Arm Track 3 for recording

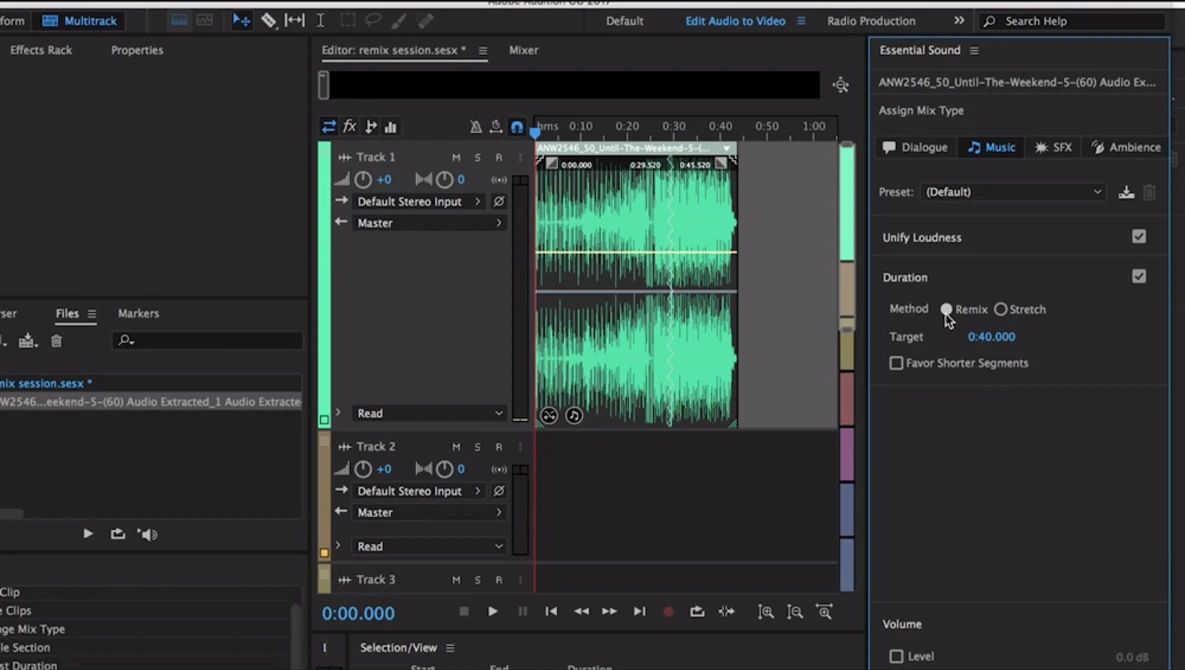coord(499,580)
